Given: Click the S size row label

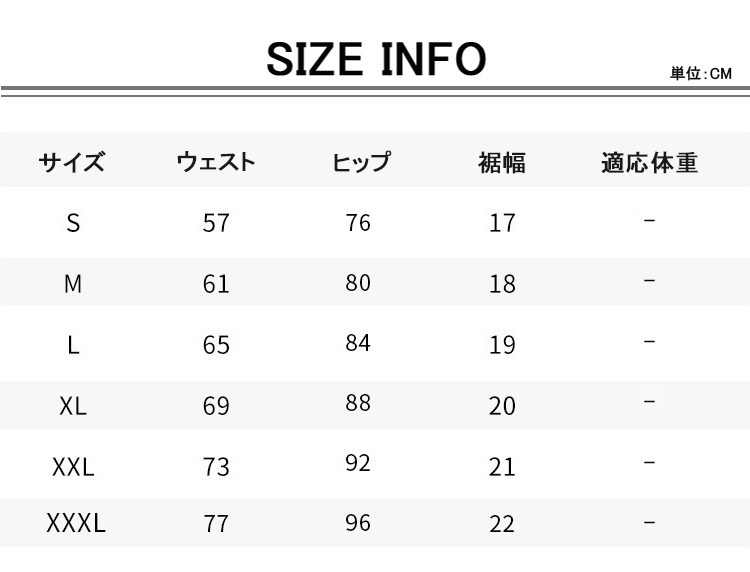Looking at the screenshot, I should (x=72, y=223).
